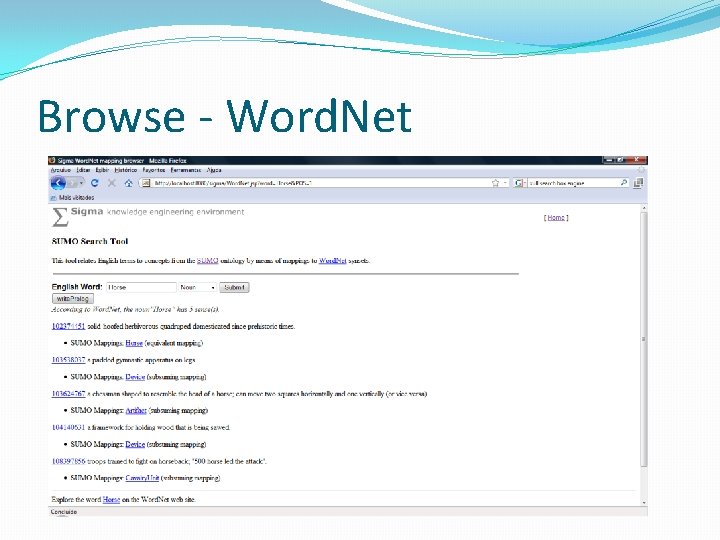Go back with the Firefox back arrow
The height and width of the screenshot is (540, 720).
58,183
